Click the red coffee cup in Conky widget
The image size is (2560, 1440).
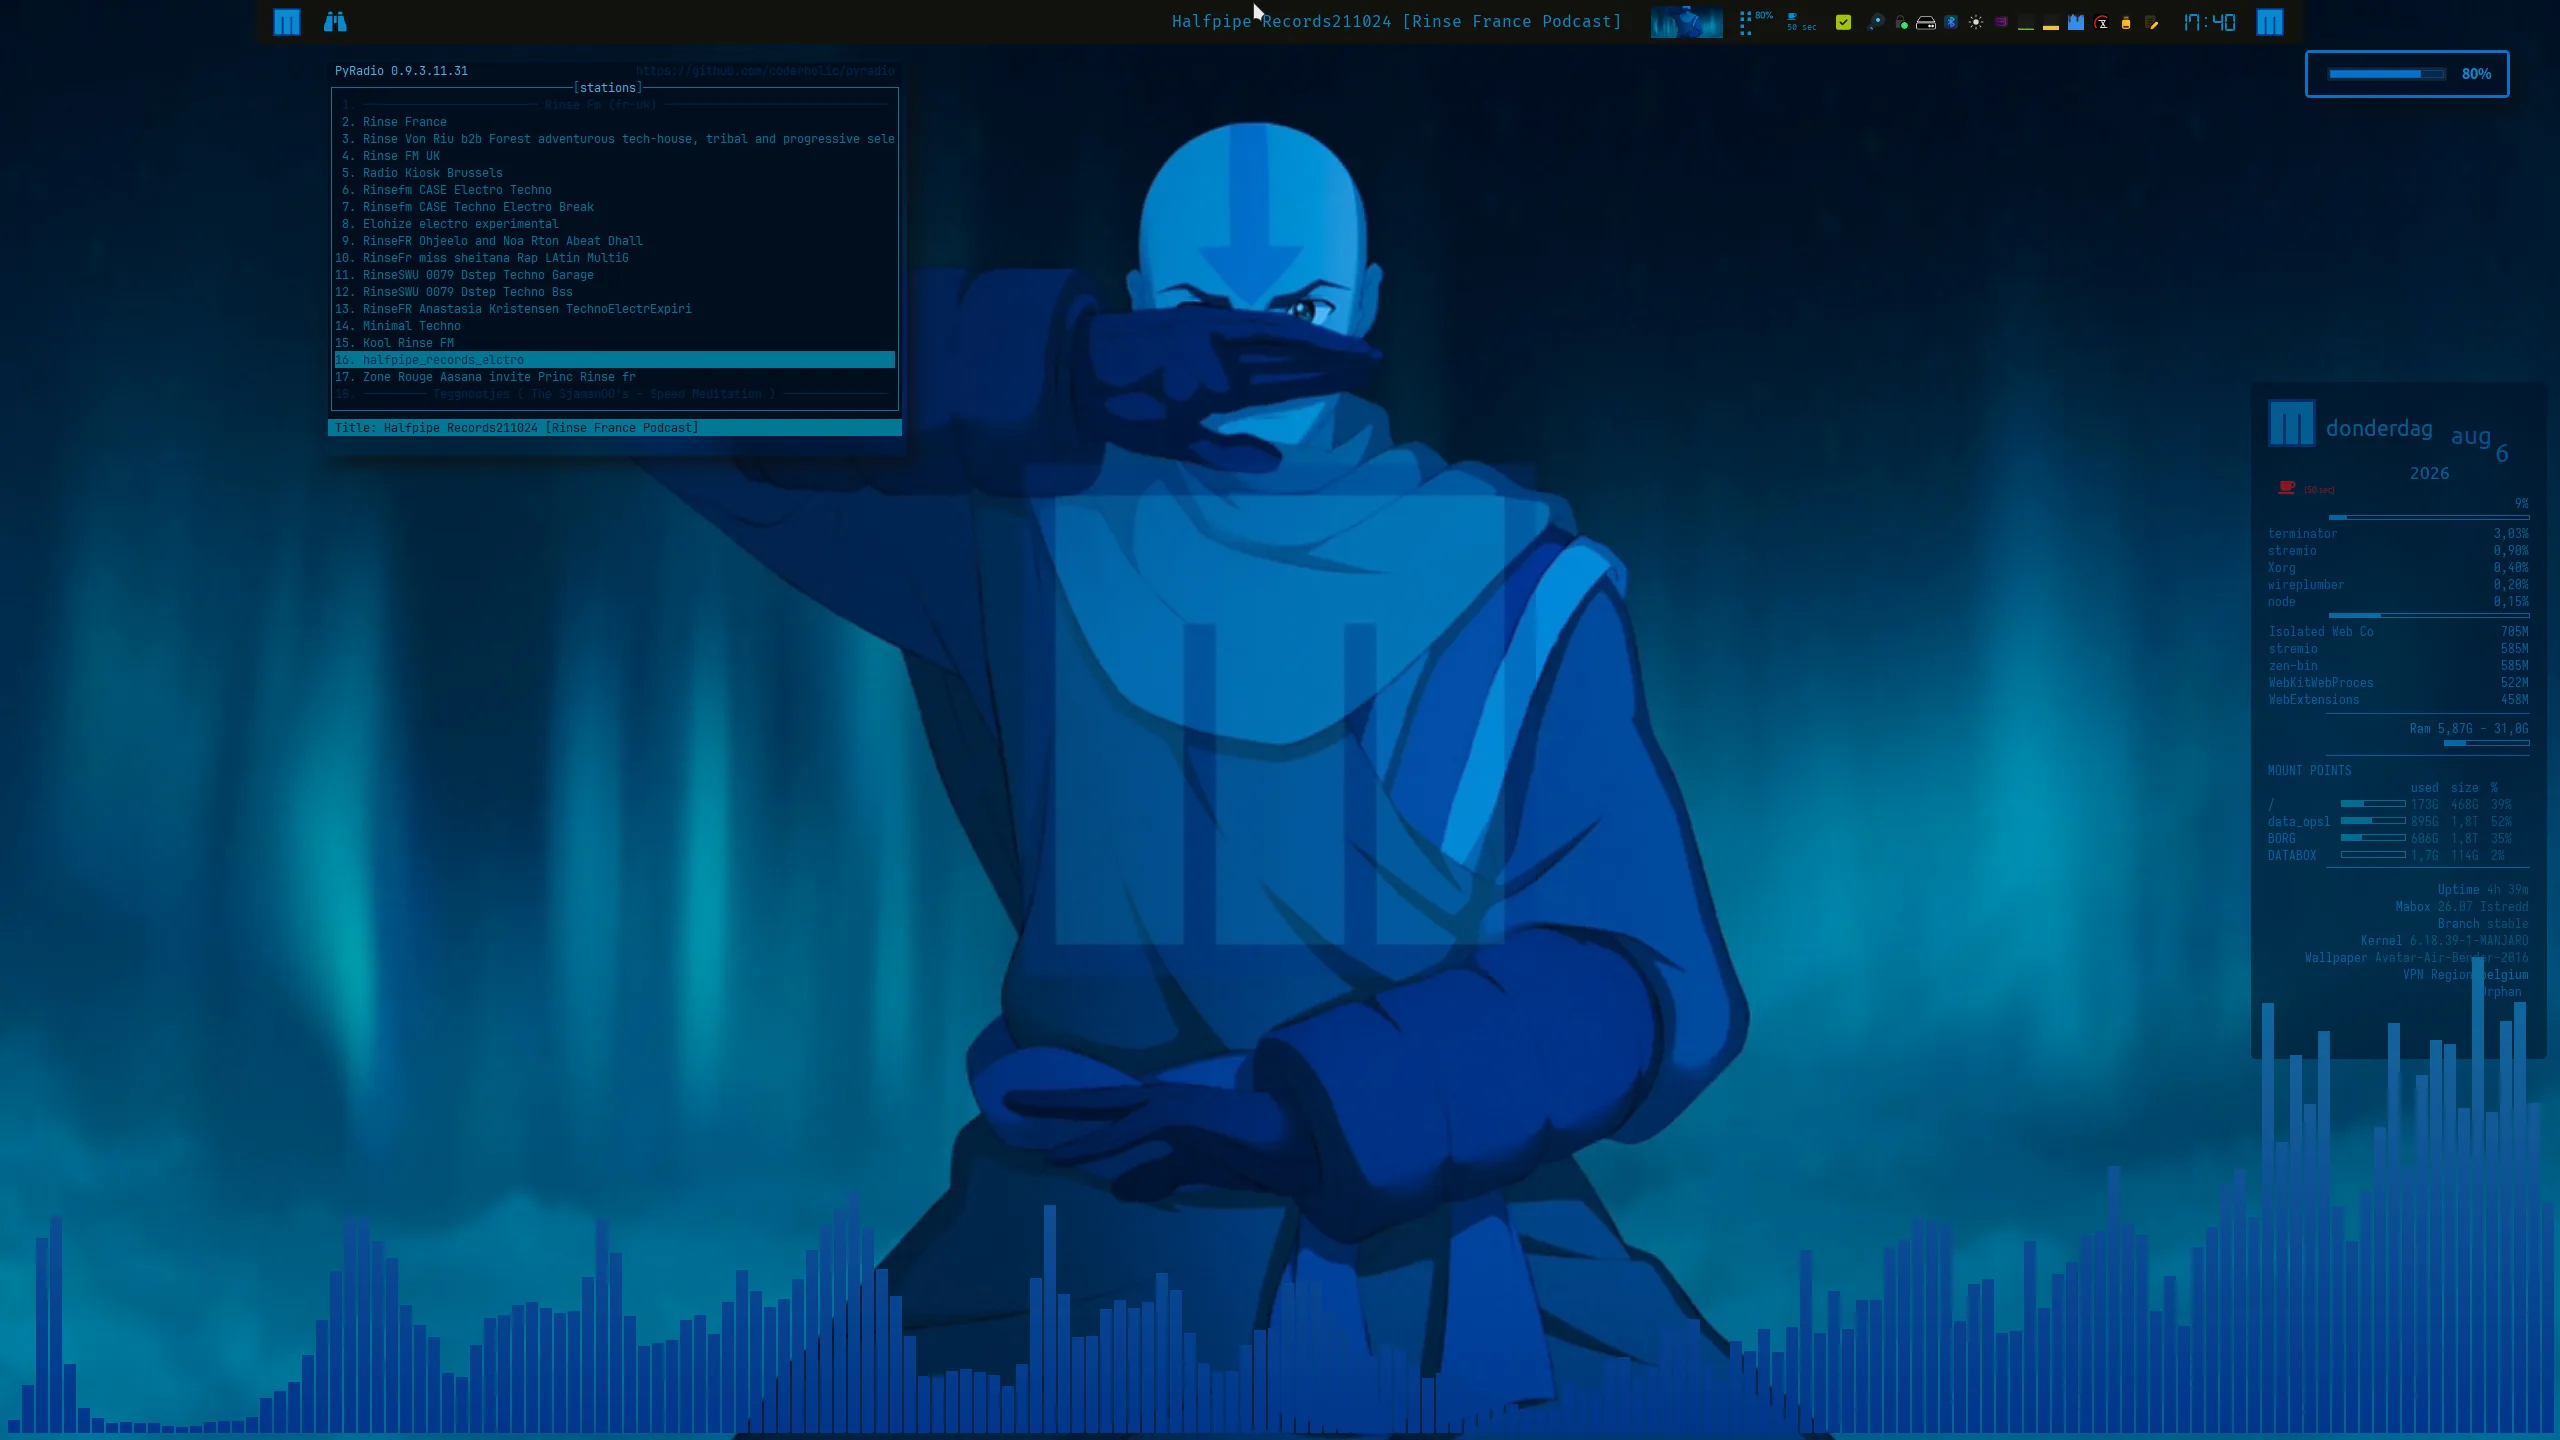(x=2286, y=487)
